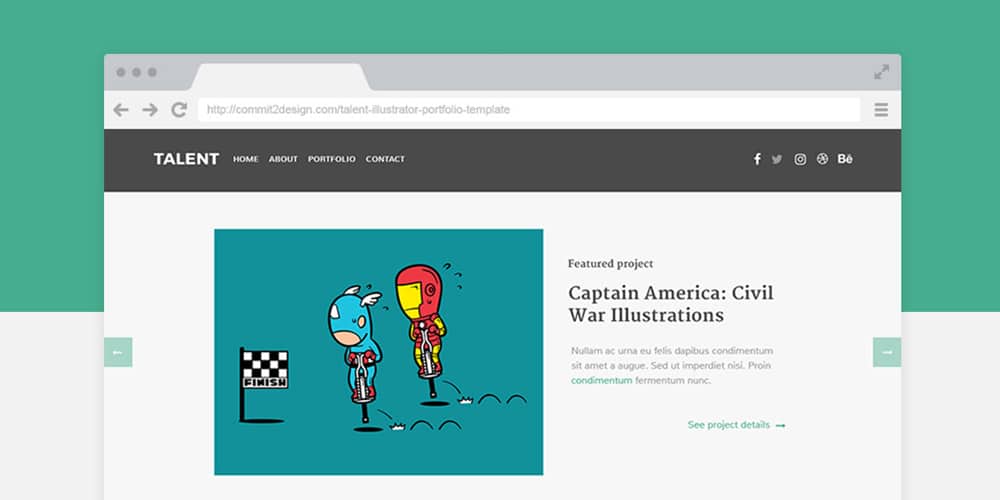Click the green condimentum link in description
1000x500 pixels.
(x=601, y=381)
